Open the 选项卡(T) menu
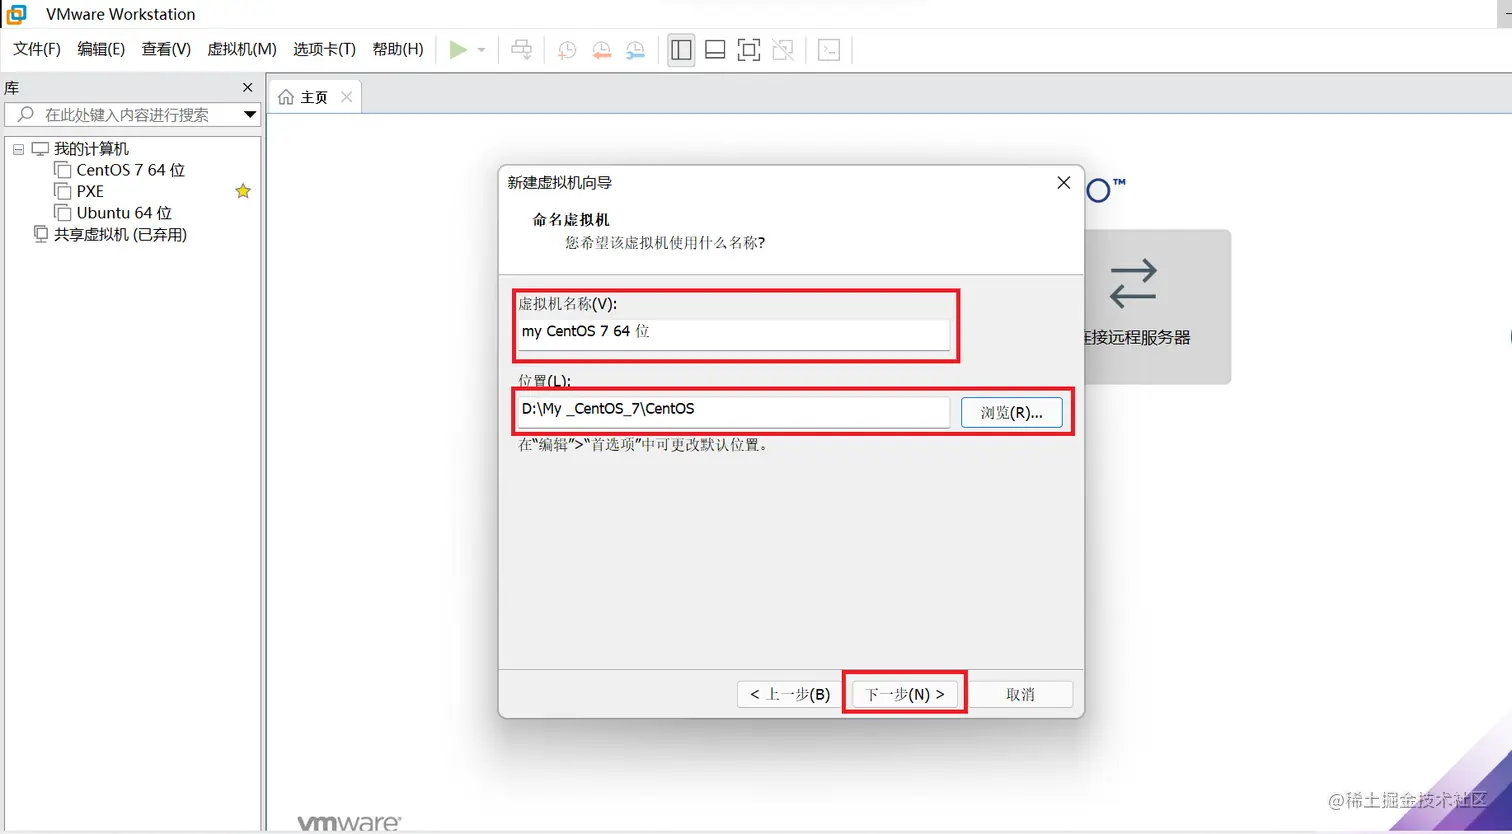Image resolution: width=1512 pixels, height=834 pixels. (324, 49)
